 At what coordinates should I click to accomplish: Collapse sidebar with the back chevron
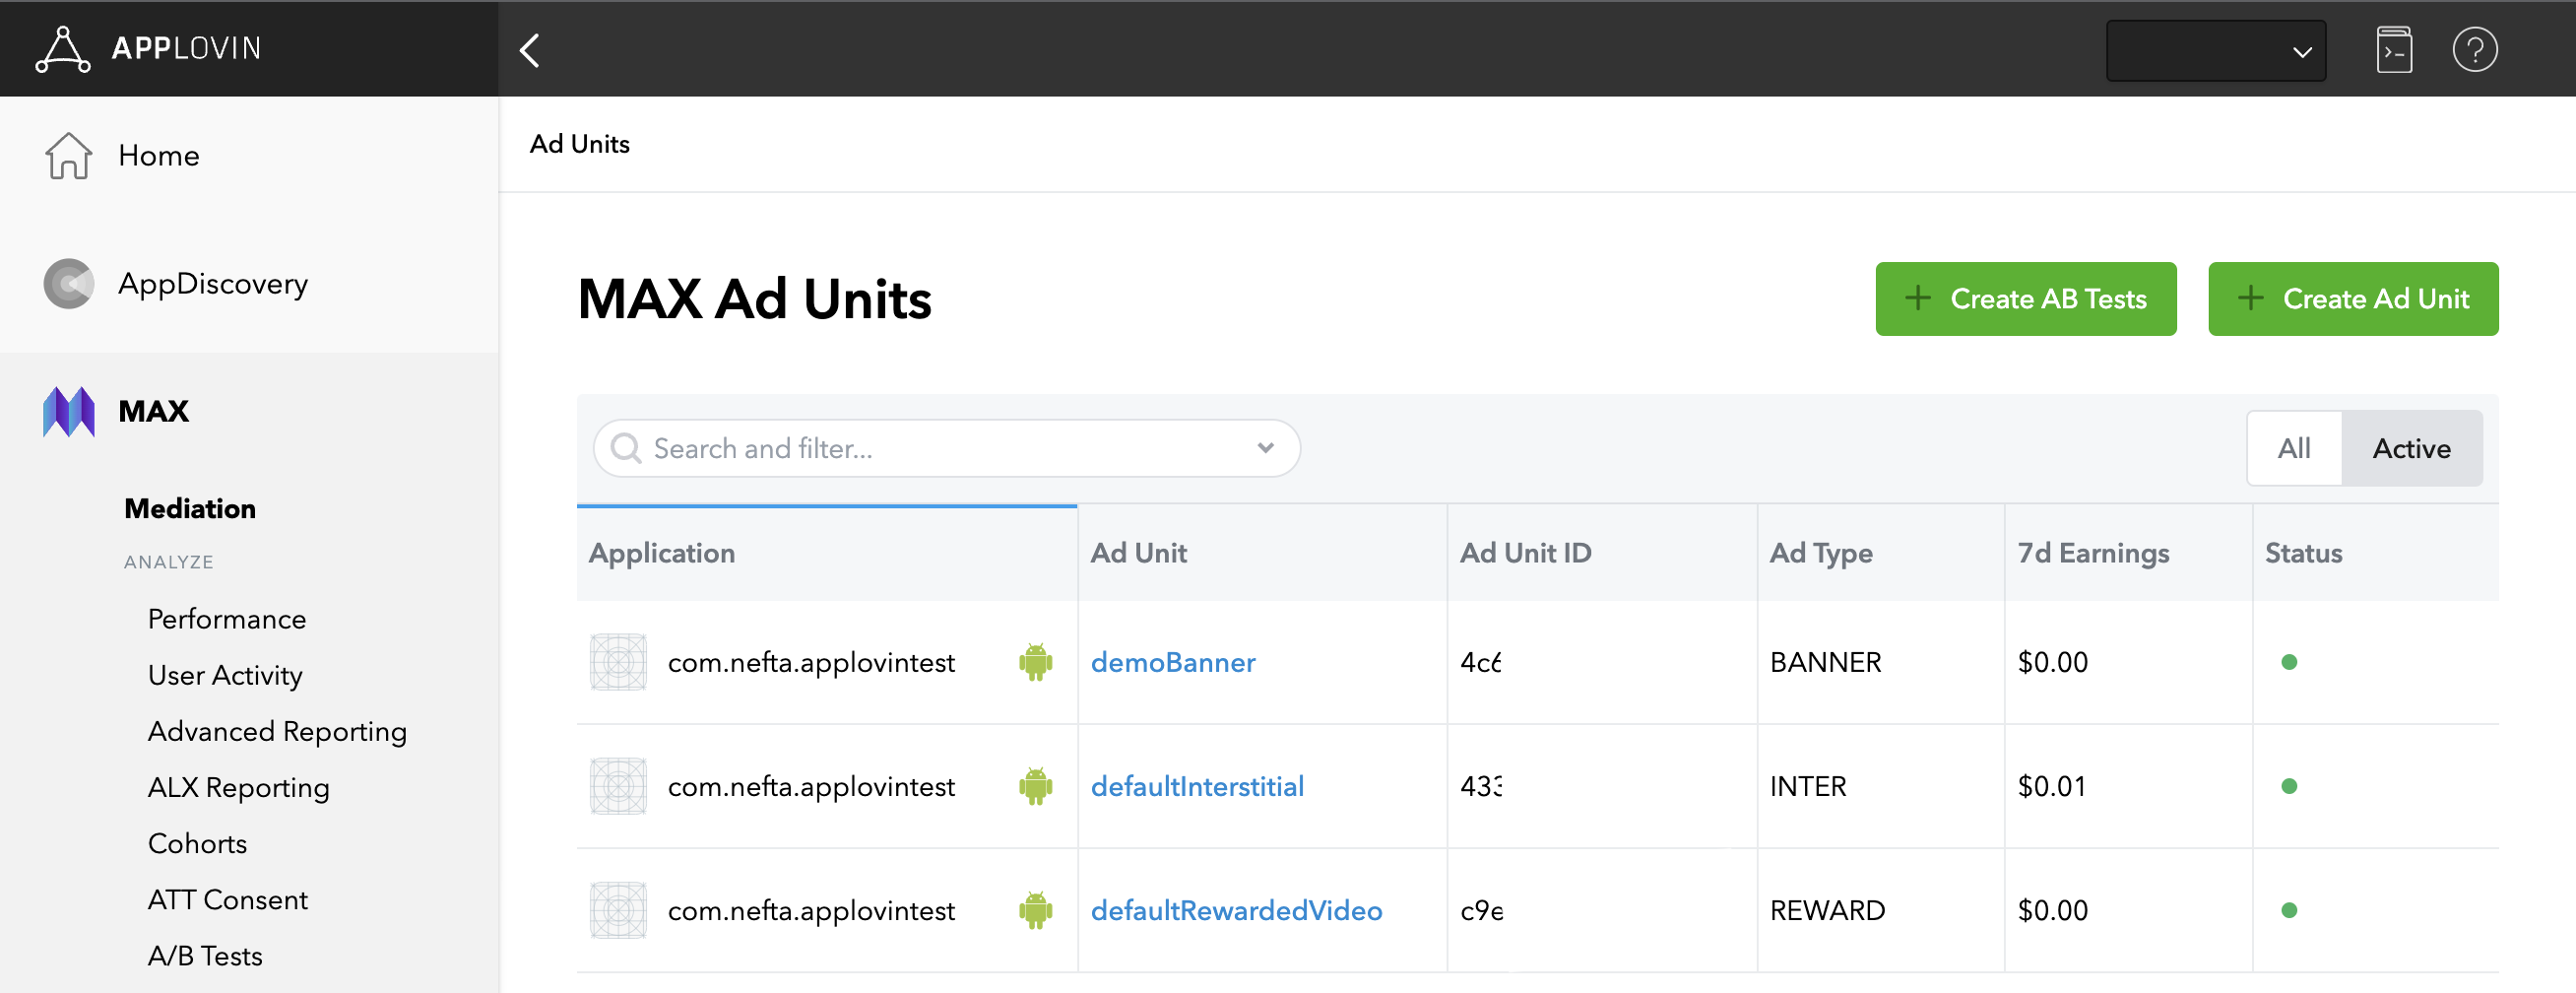(x=530, y=50)
